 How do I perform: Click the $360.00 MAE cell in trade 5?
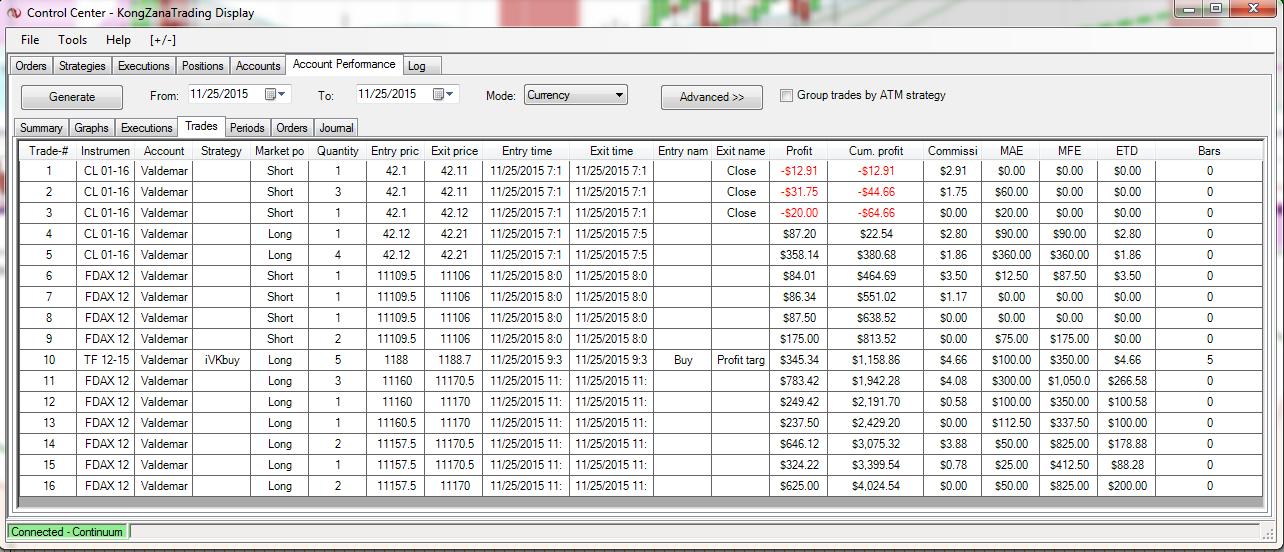(x=1011, y=255)
